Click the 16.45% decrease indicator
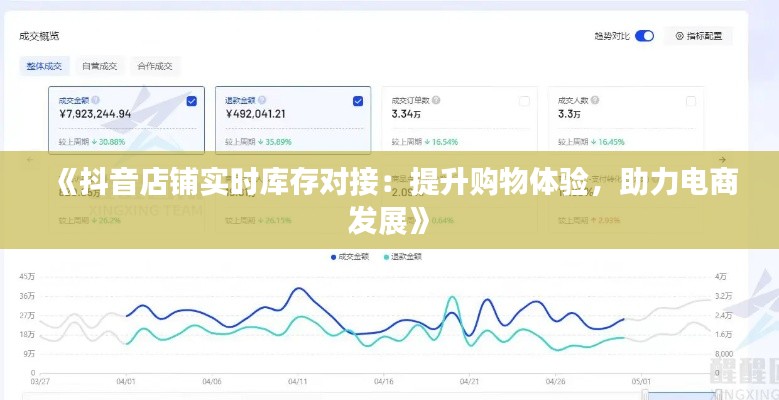Image resolution: width=779 pixels, height=400 pixels. coord(608,142)
